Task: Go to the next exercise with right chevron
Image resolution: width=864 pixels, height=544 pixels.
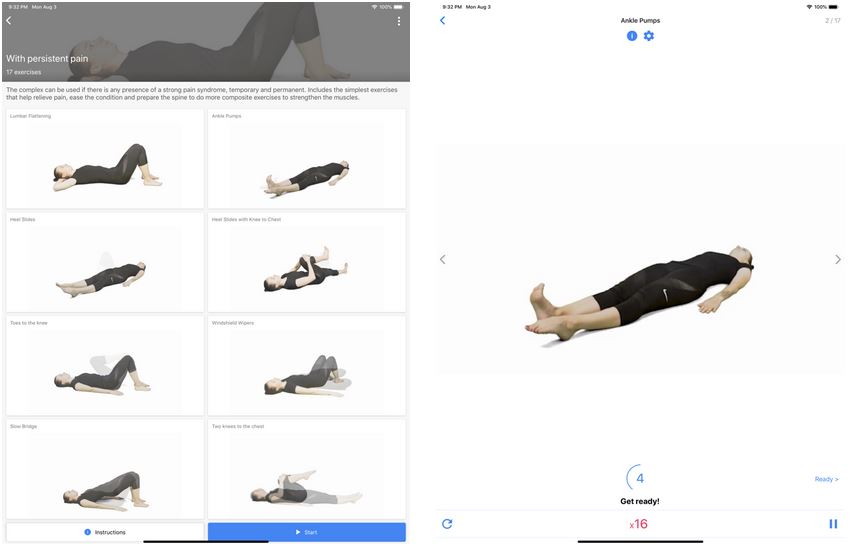Action: (838, 259)
